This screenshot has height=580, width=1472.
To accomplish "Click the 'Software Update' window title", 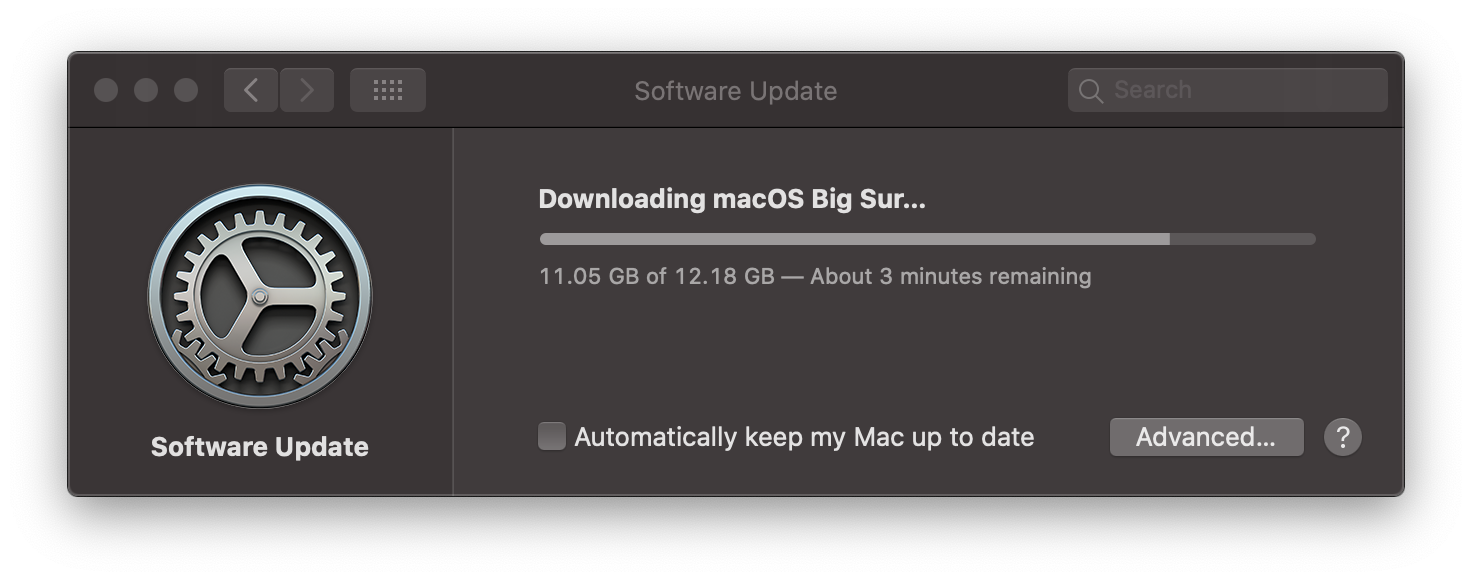I will (736, 91).
